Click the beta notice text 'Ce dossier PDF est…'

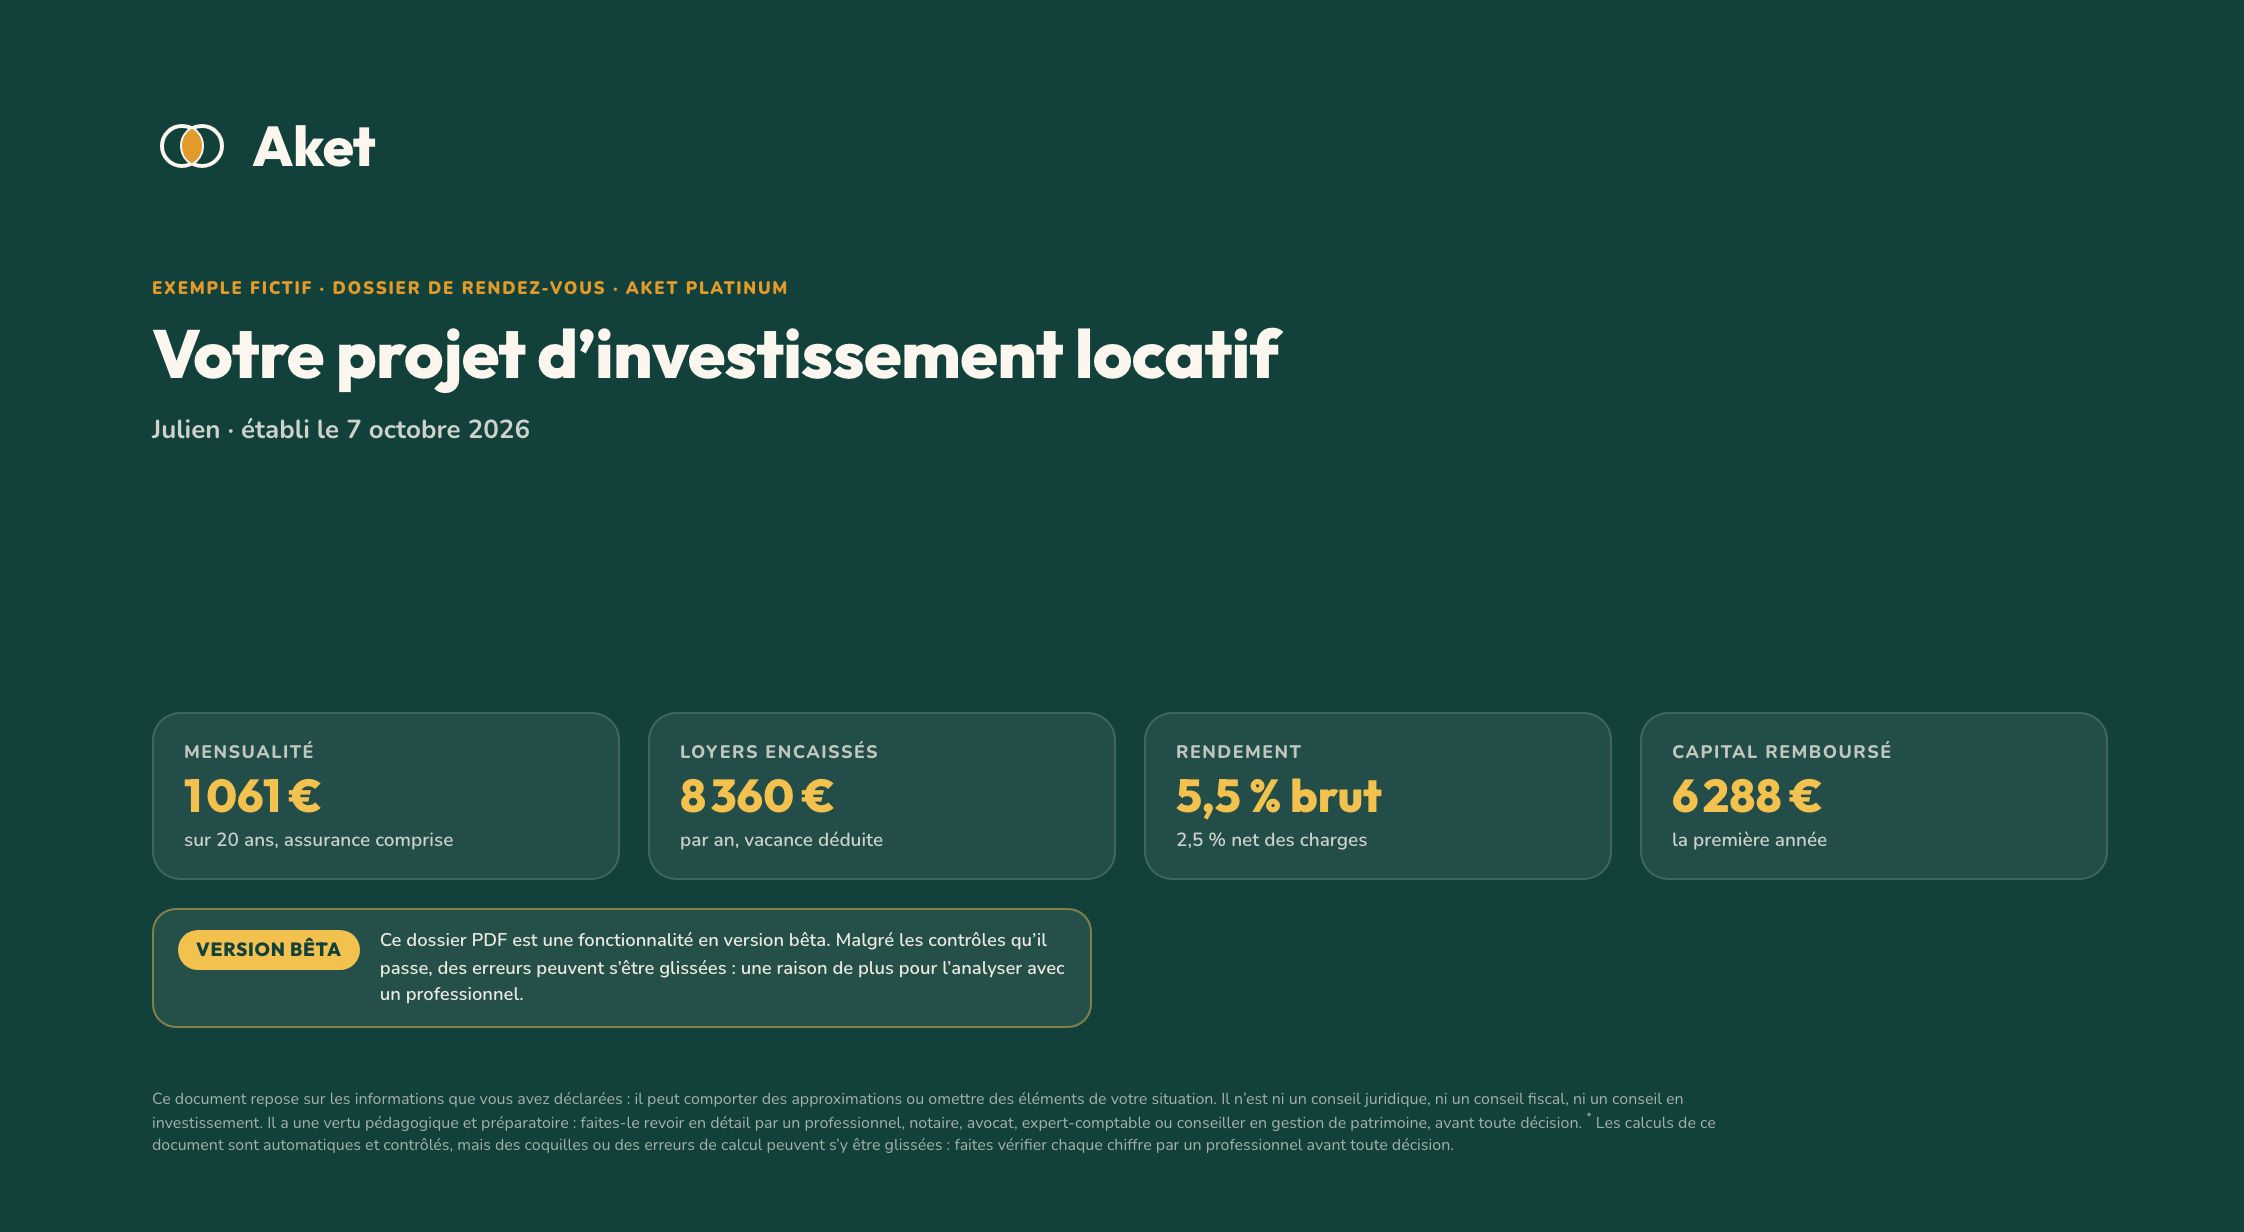click(x=722, y=967)
